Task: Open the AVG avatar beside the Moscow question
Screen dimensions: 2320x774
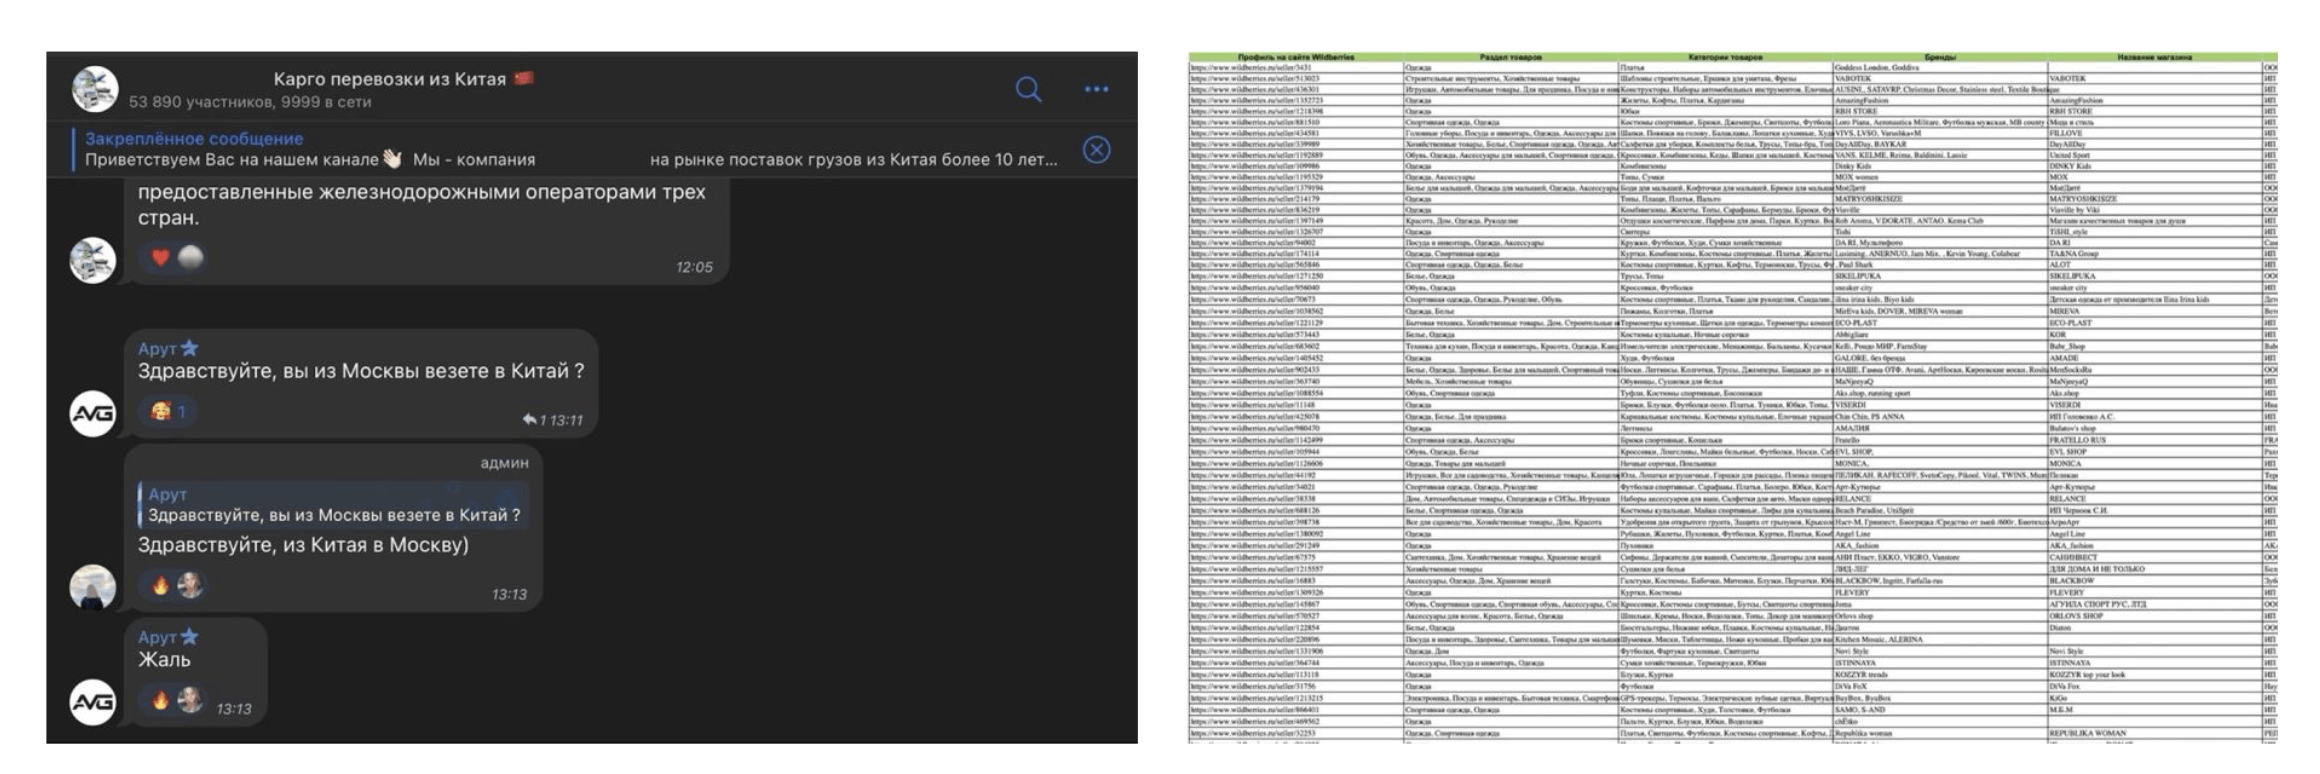Action: pyautogui.click(x=93, y=414)
